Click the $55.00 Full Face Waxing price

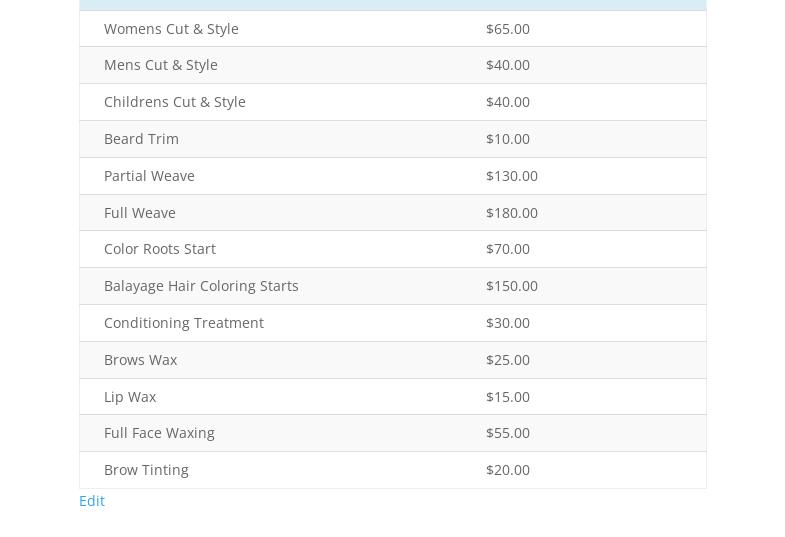(x=508, y=433)
